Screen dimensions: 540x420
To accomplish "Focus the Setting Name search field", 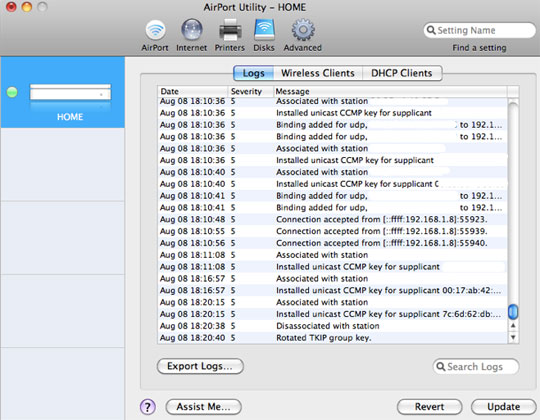I will coord(479,30).
